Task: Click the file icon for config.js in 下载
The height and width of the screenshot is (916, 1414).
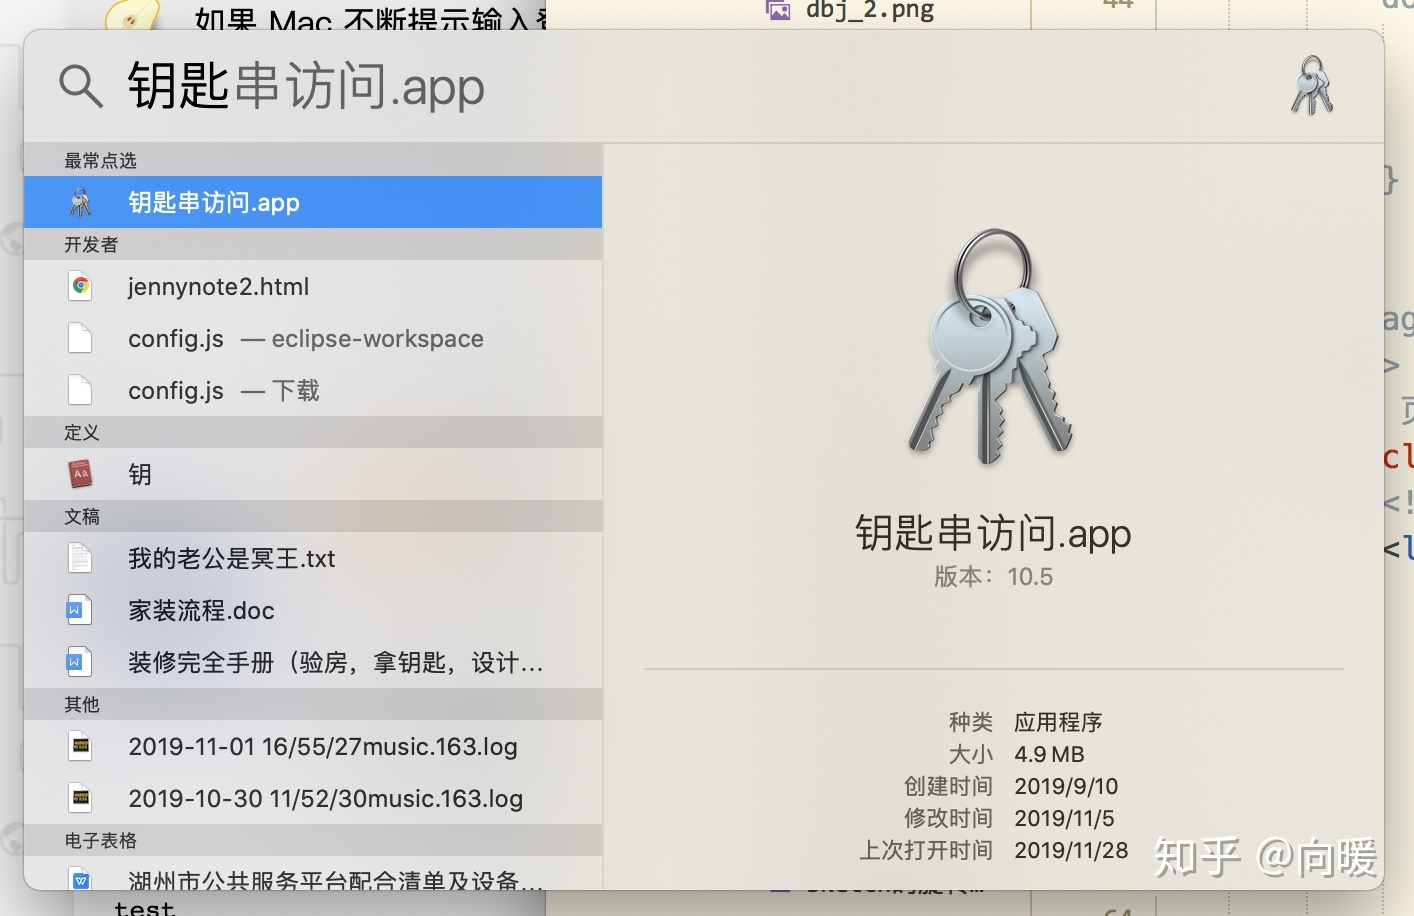Action: point(80,391)
